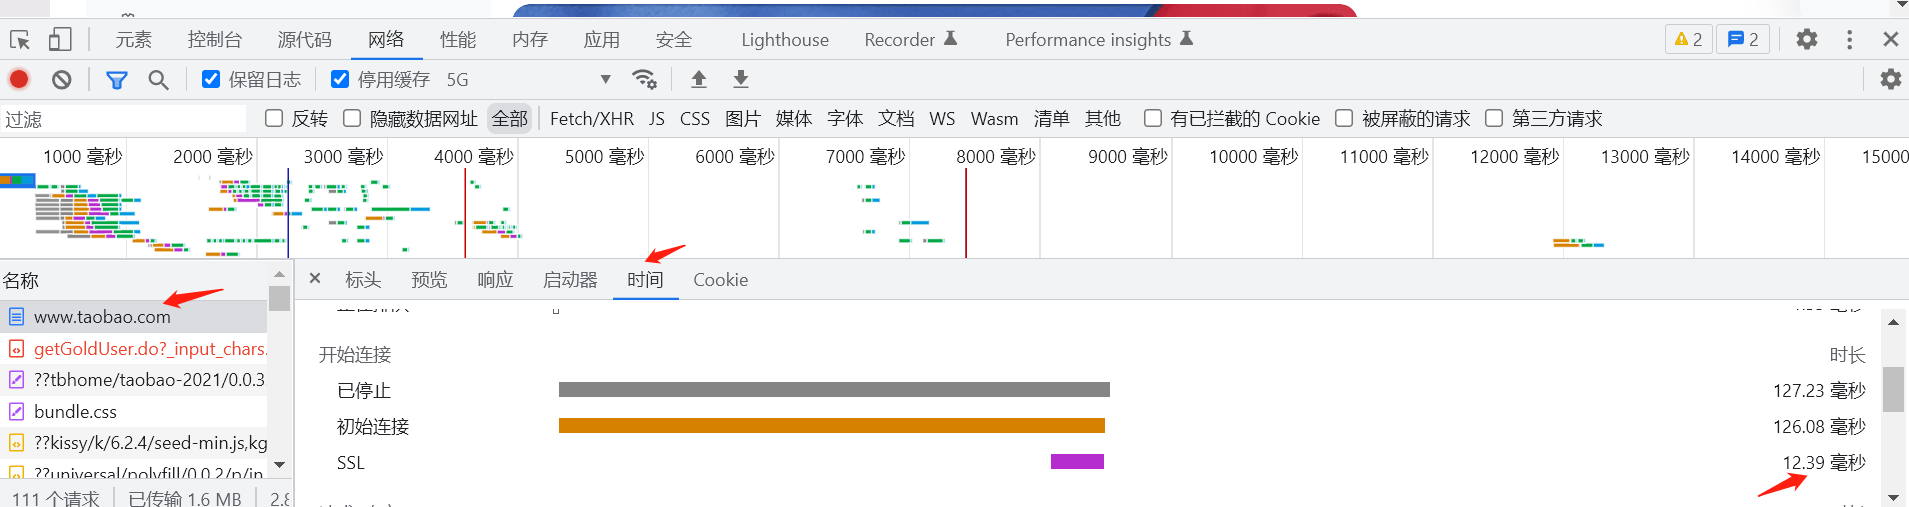Toggle the network filter funnel icon

(x=117, y=79)
